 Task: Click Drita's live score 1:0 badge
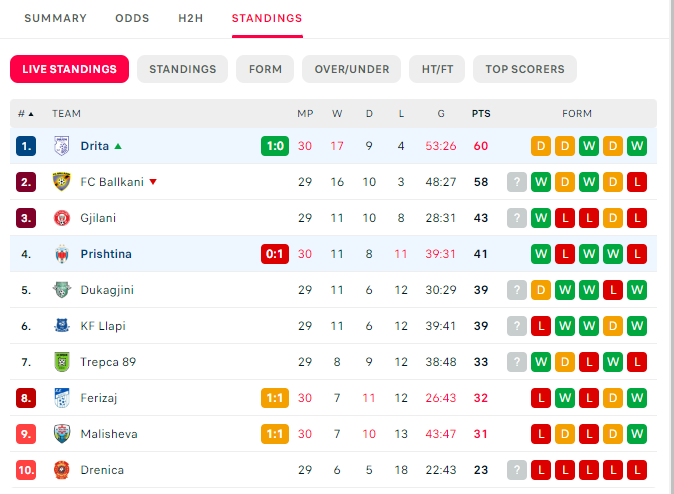[x=275, y=146]
